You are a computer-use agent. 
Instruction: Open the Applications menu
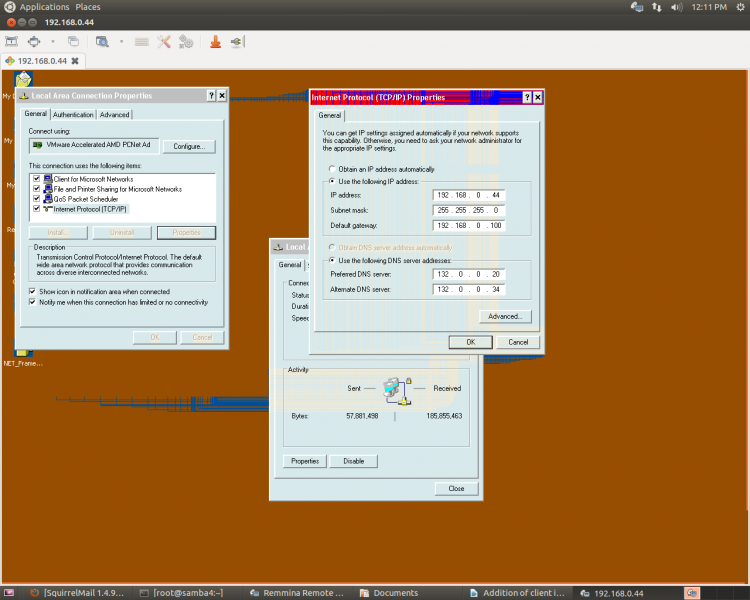coord(44,7)
